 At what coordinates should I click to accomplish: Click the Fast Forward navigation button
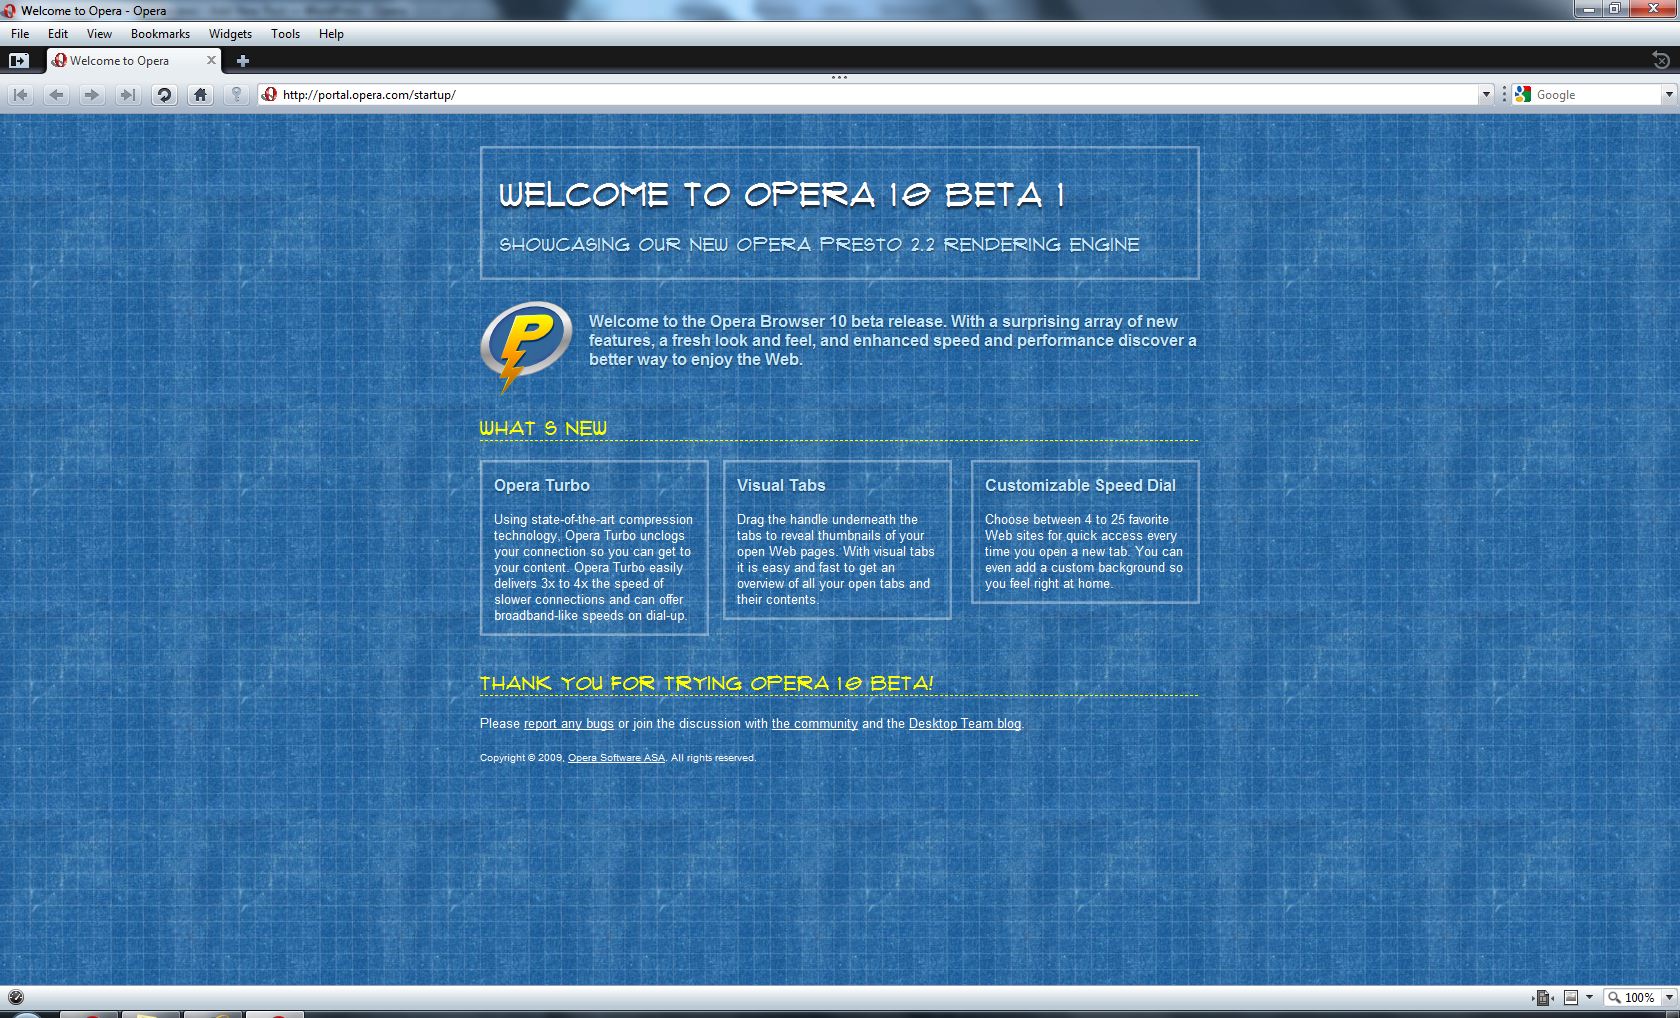127,95
